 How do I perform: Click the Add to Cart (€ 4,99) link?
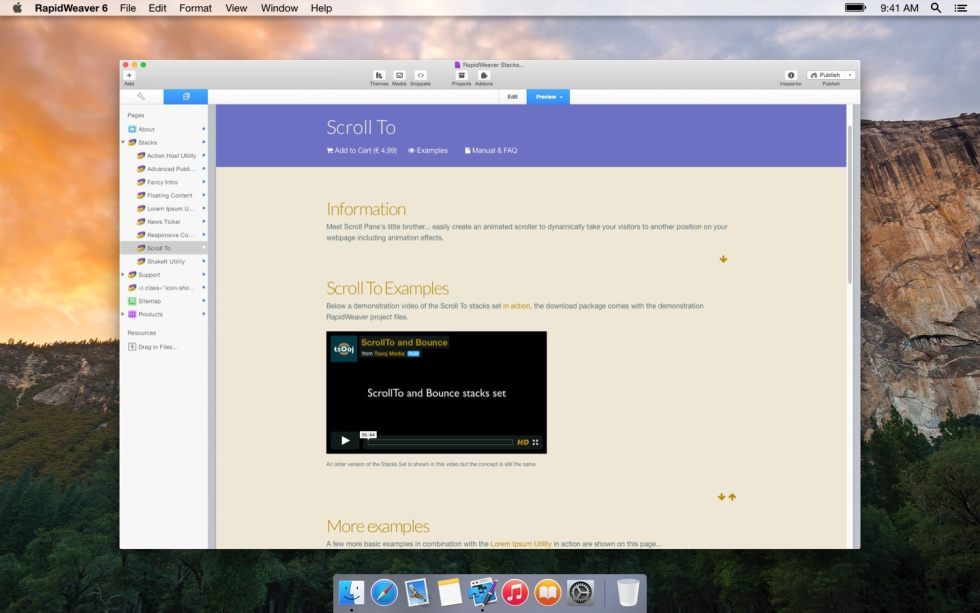tap(361, 151)
